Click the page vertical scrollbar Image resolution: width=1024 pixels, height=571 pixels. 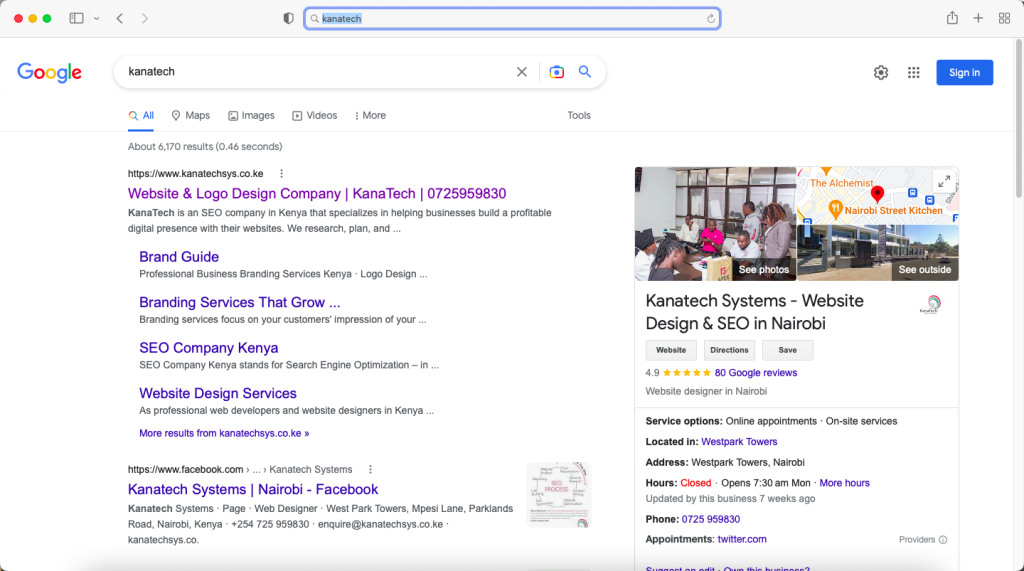coord(1019,118)
